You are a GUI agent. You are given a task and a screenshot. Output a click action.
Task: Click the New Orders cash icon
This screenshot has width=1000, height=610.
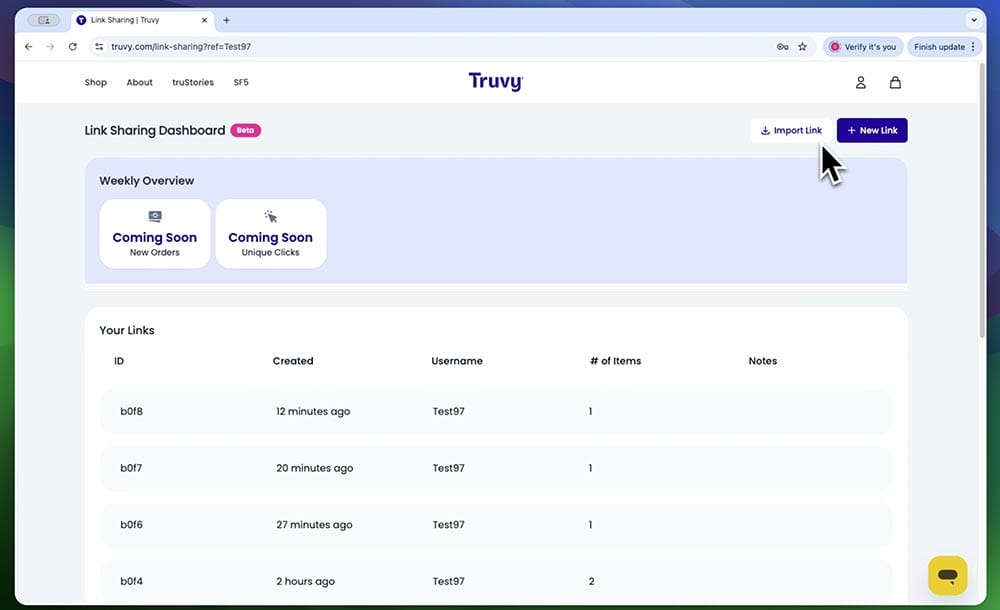[155, 216]
